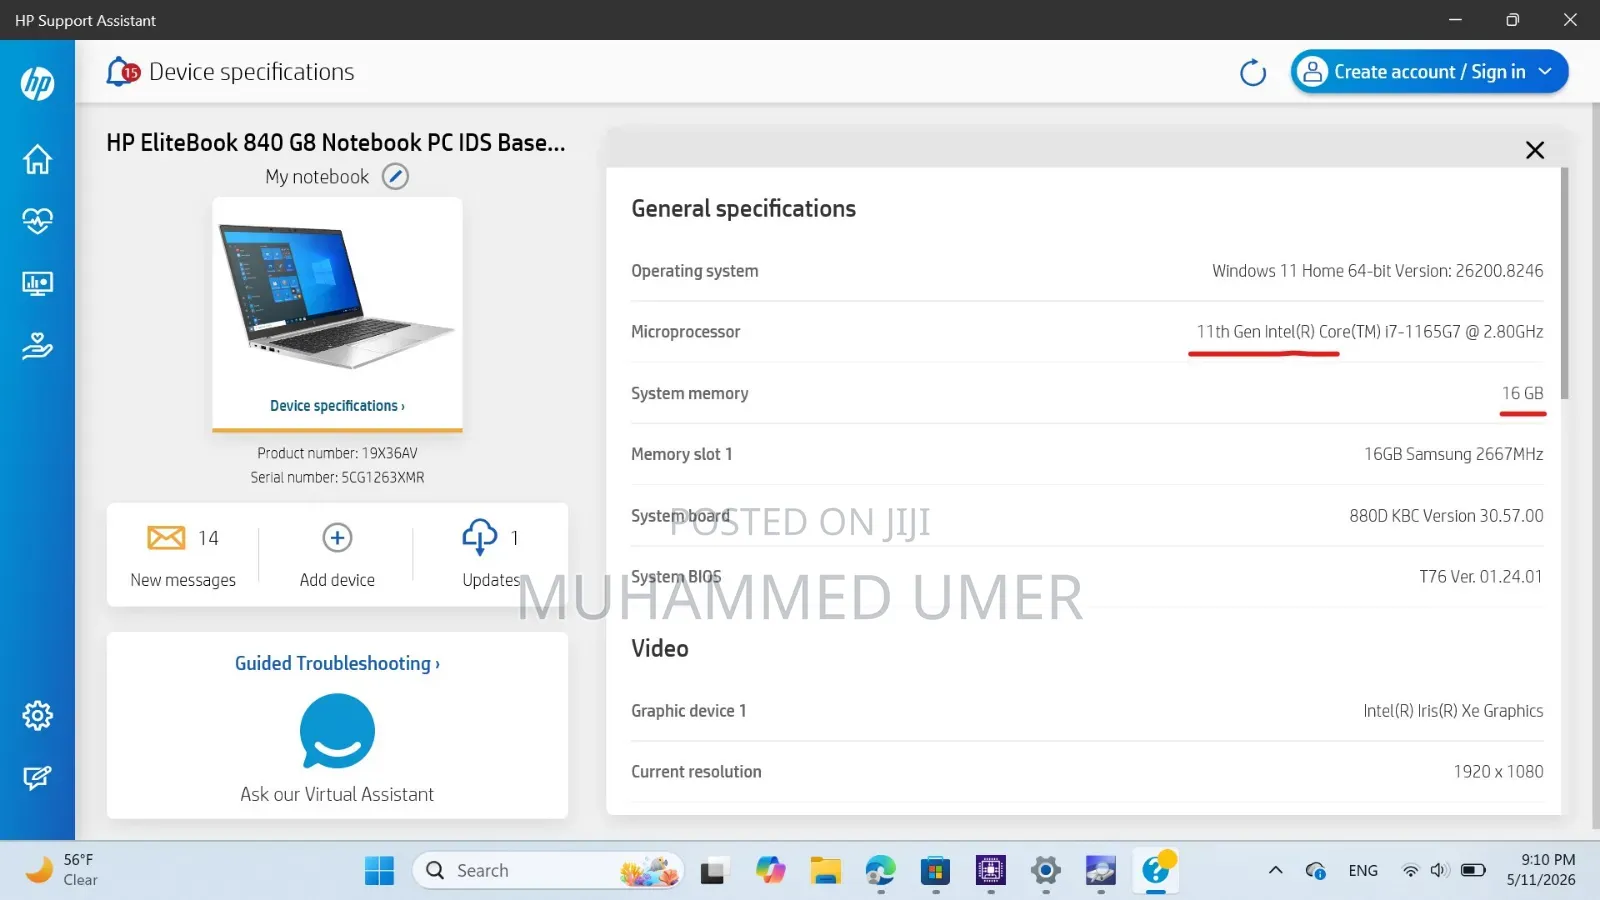Click the General specifications heading
The height and width of the screenshot is (900, 1600).
pos(743,209)
